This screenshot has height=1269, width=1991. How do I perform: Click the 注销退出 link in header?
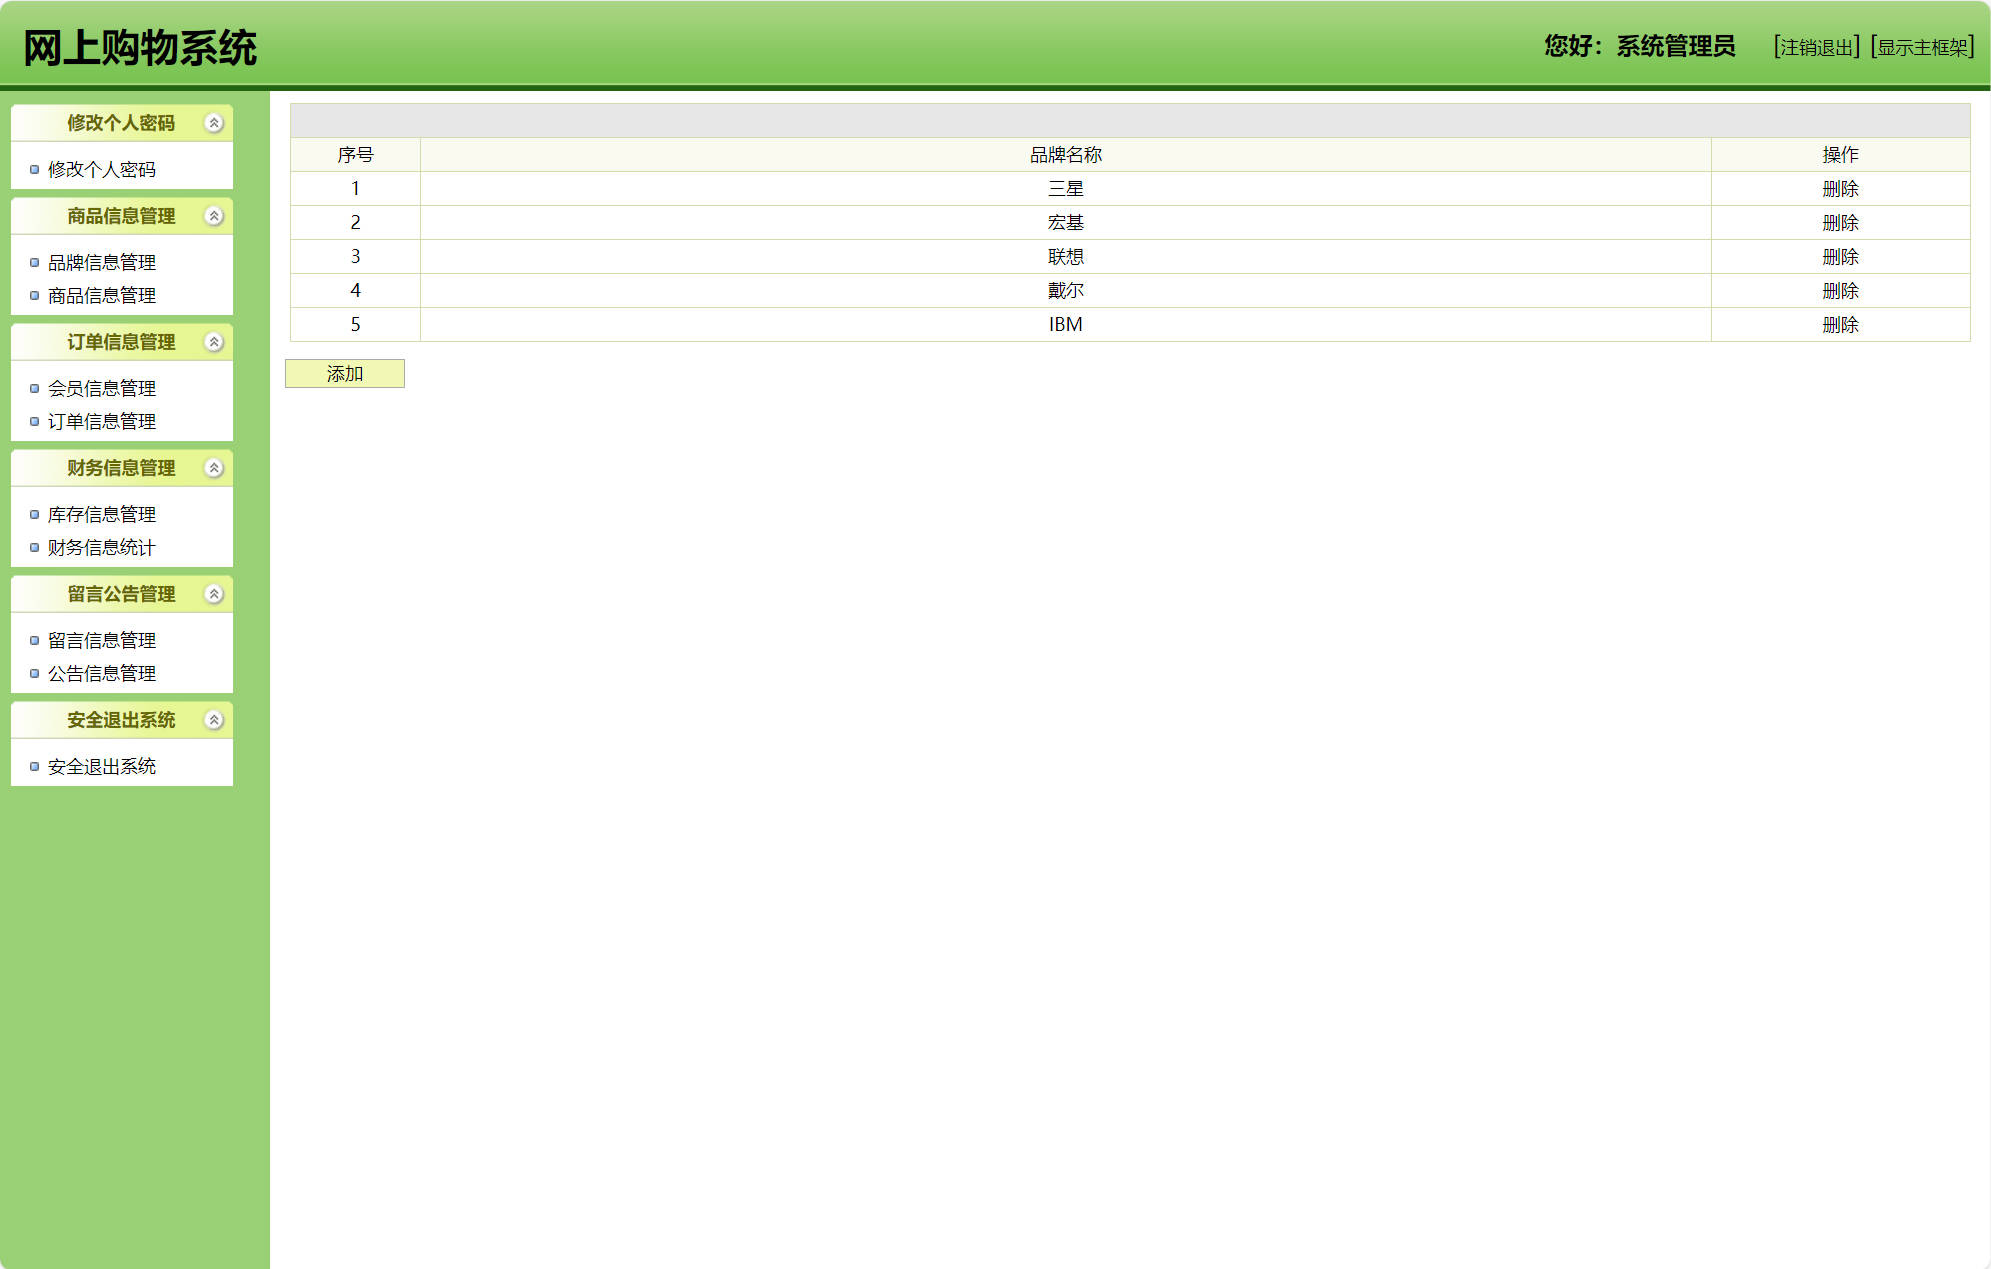click(x=1816, y=47)
